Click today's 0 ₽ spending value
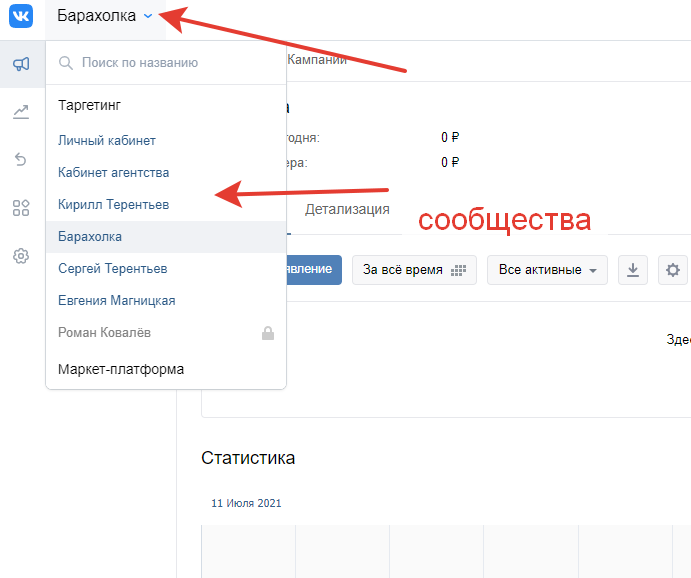691x578 pixels. (x=450, y=137)
